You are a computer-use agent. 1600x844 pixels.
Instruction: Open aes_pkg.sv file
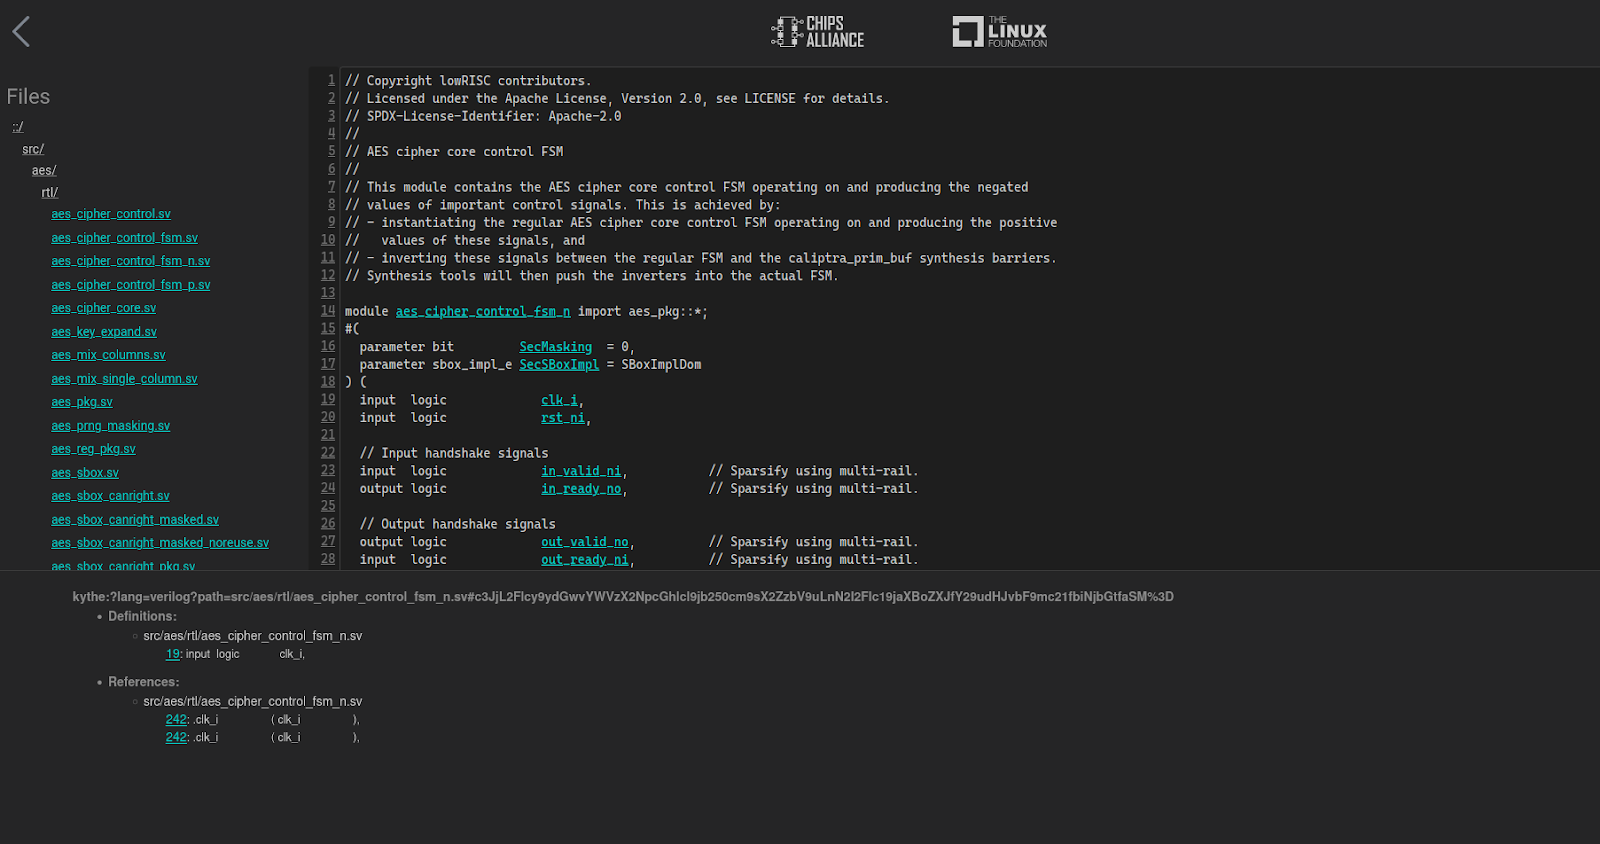(x=82, y=402)
